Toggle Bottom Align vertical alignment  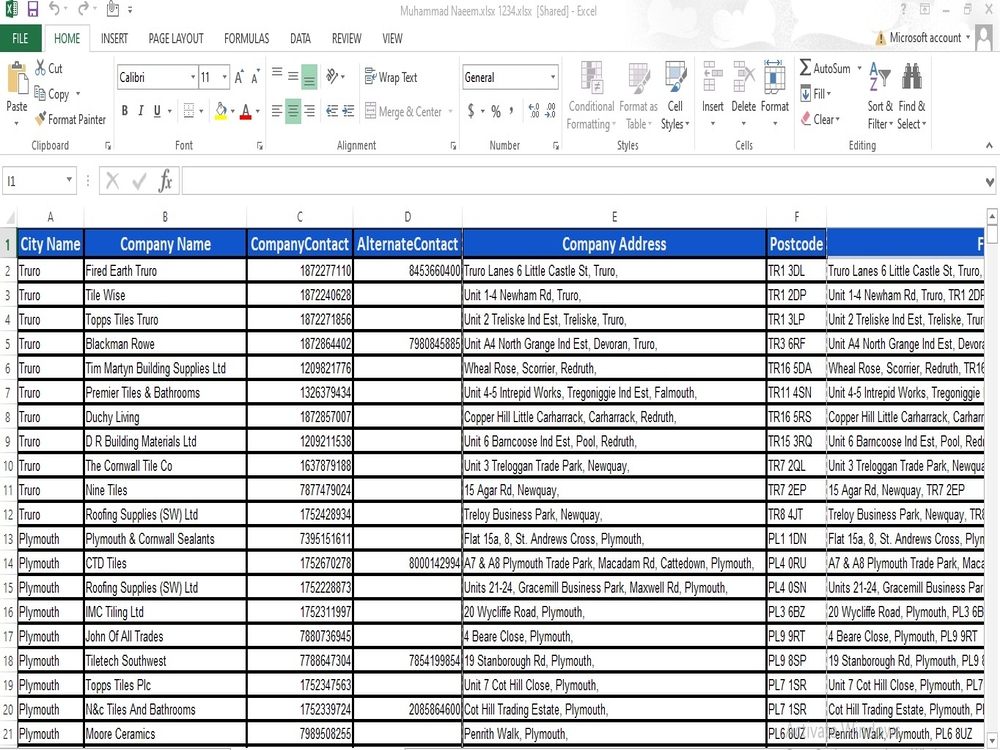309,77
